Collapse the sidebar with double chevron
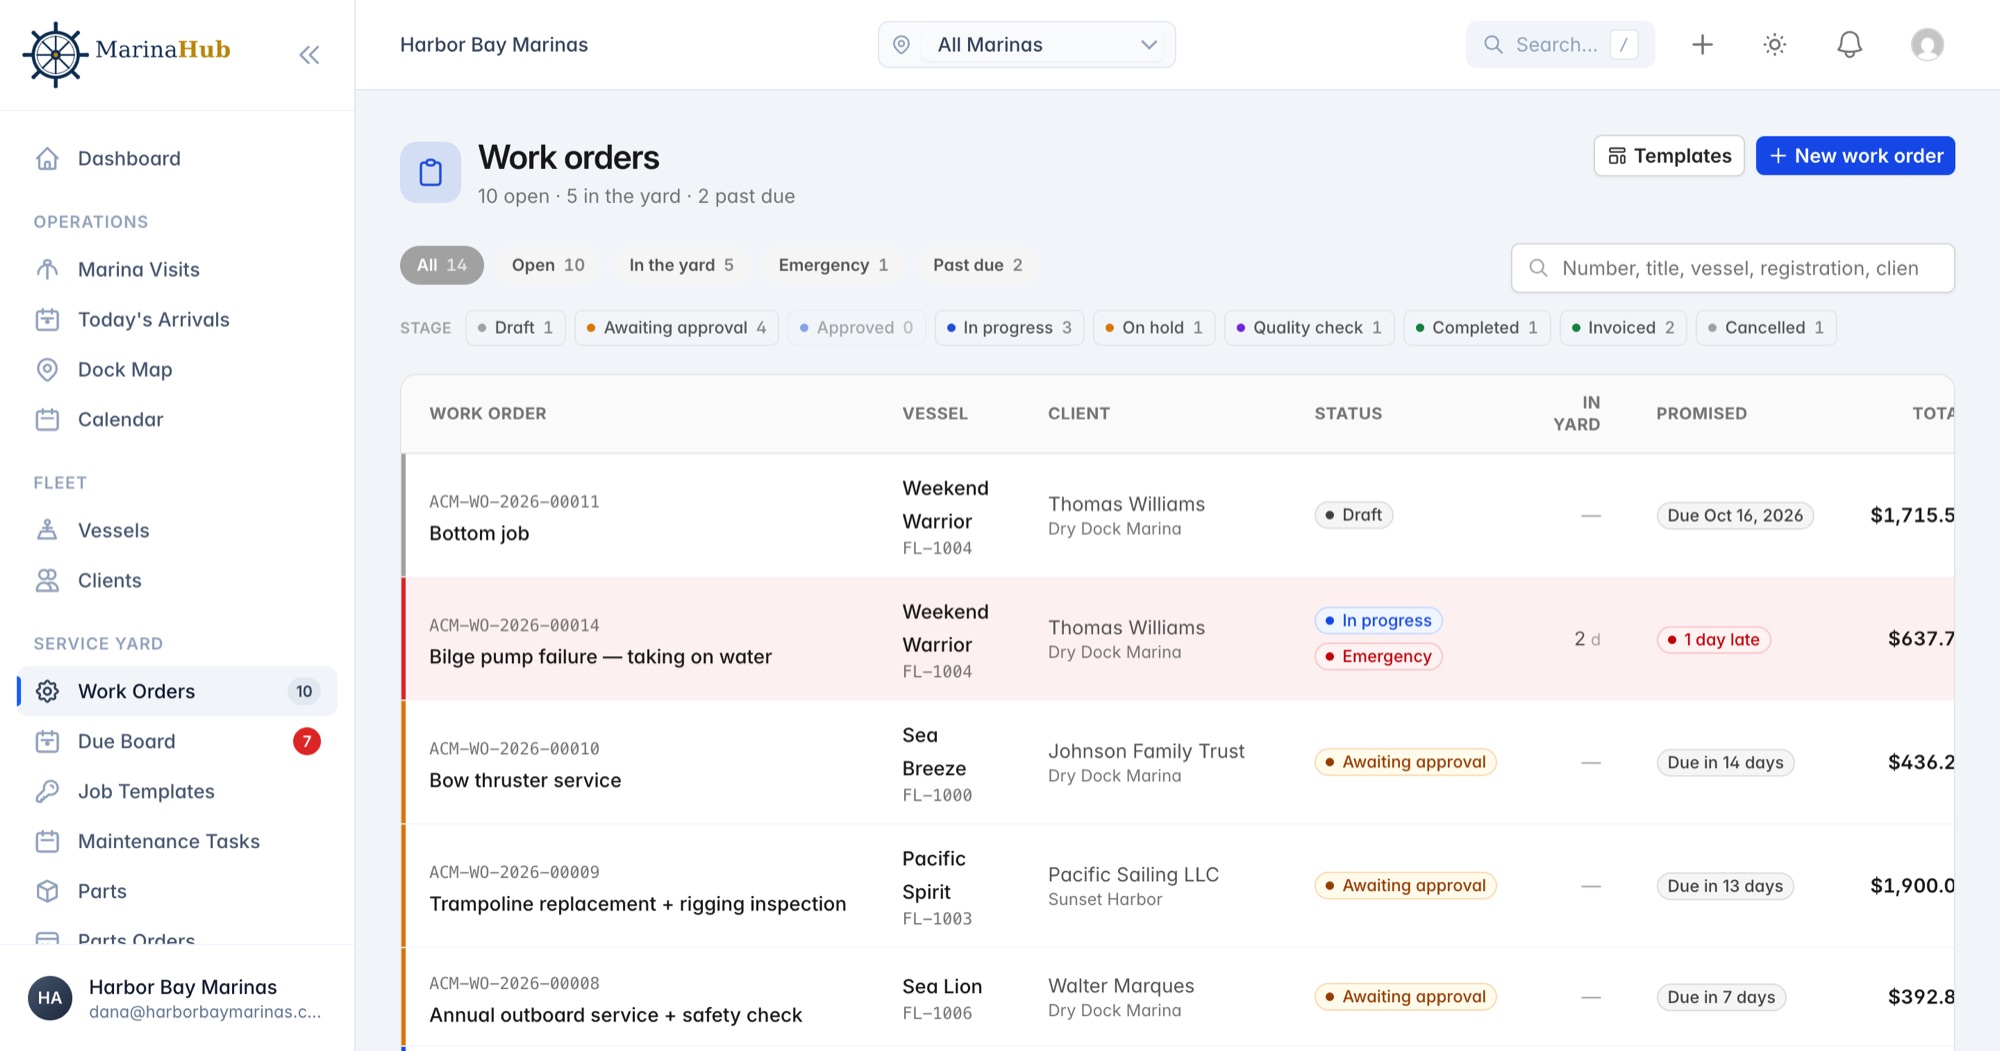Screen dimensions: 2000x1051 coord(309,55)
